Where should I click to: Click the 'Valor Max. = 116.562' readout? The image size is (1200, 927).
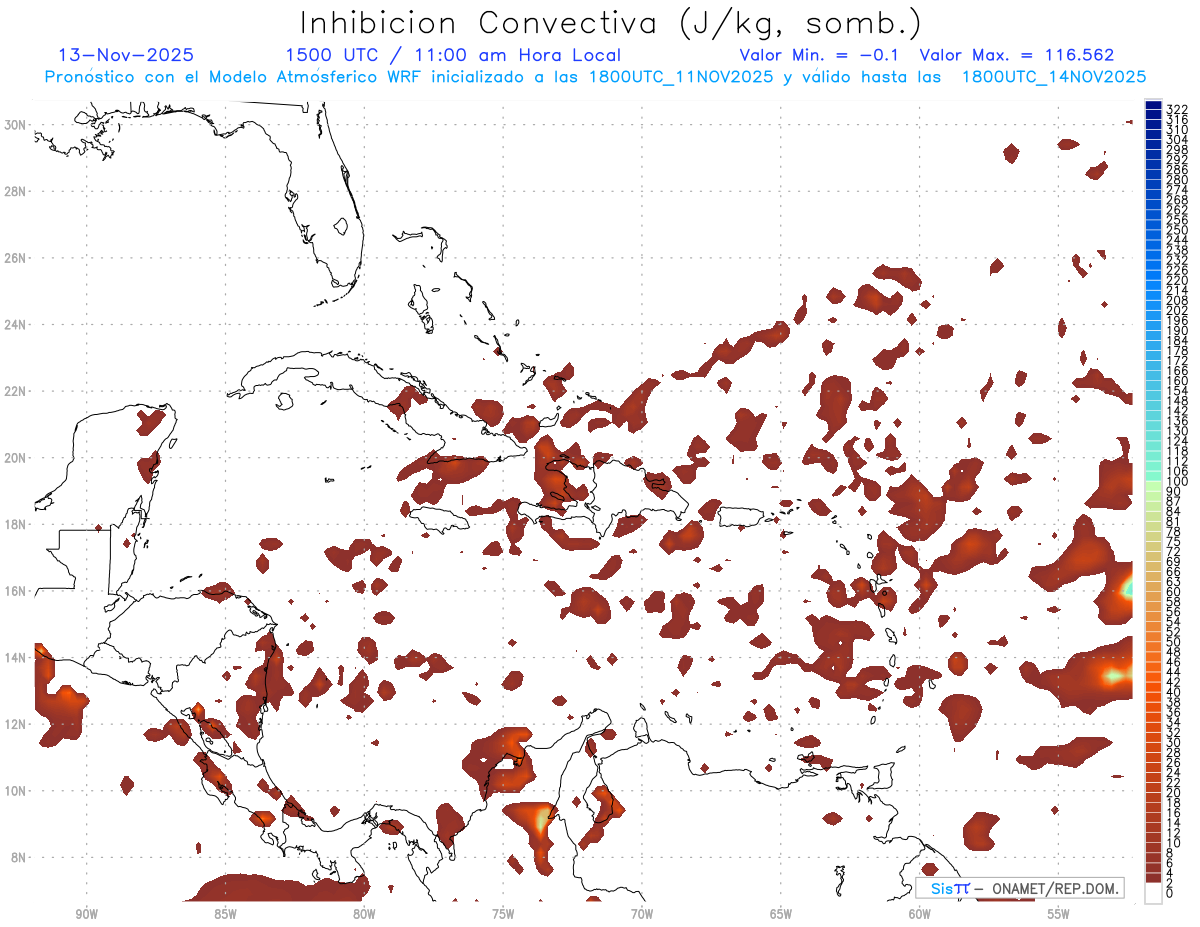tap(1017, 55)
